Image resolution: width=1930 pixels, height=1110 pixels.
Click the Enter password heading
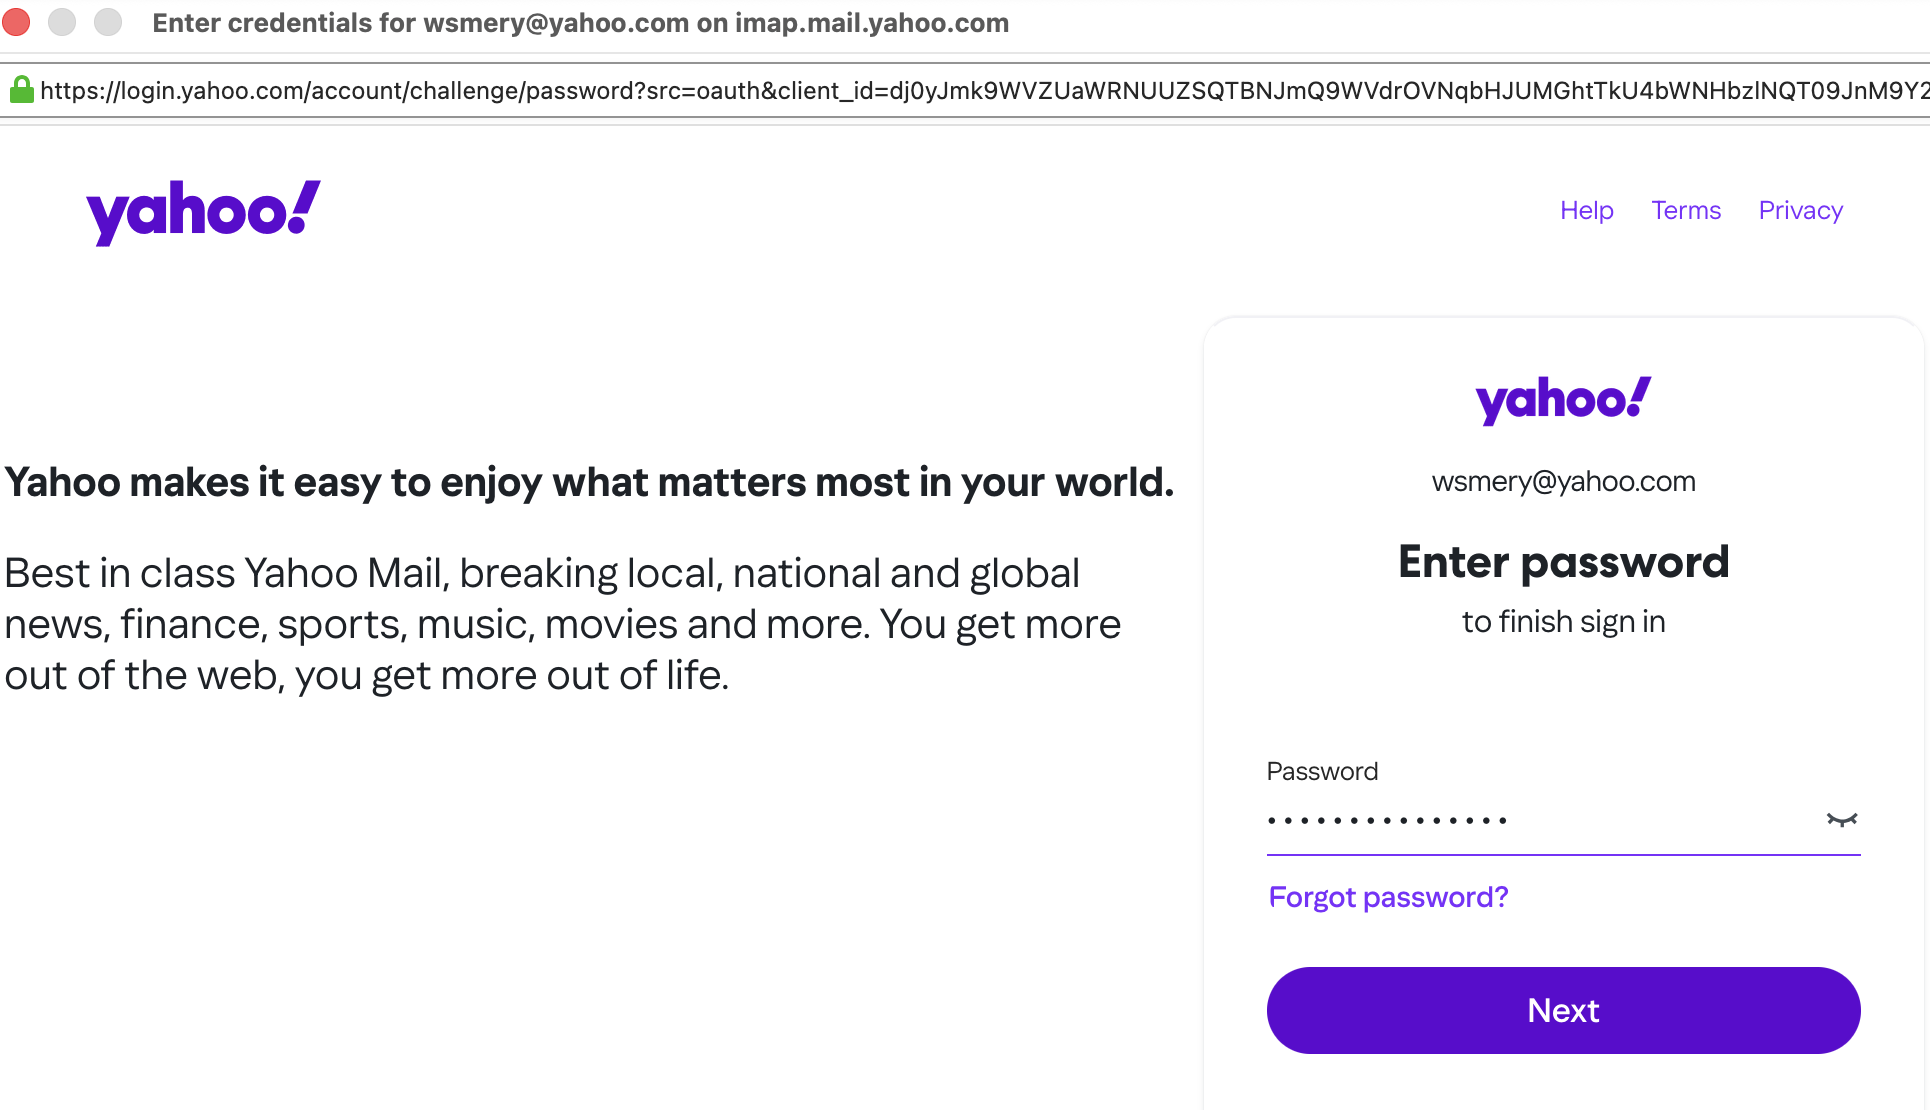(x=1563, y=562)
